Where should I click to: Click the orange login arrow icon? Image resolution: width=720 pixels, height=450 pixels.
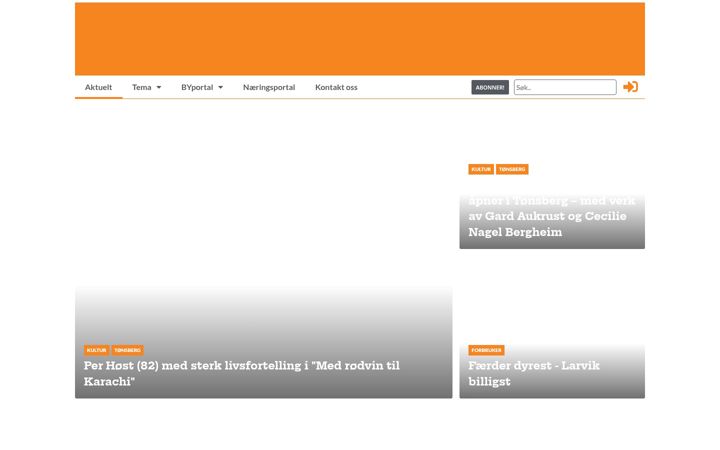(630, 87)
